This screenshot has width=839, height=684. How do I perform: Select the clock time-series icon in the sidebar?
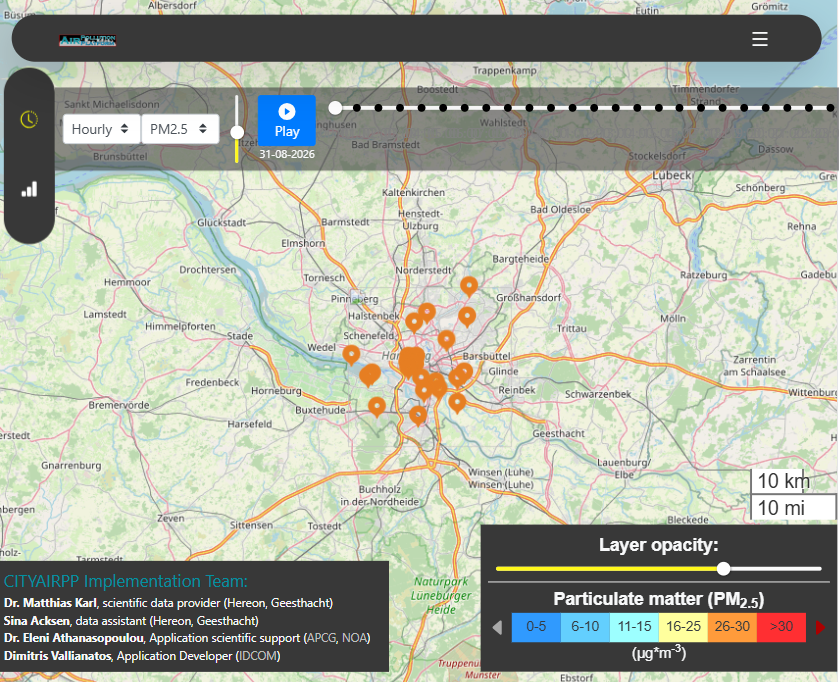[x=29, y=119]
